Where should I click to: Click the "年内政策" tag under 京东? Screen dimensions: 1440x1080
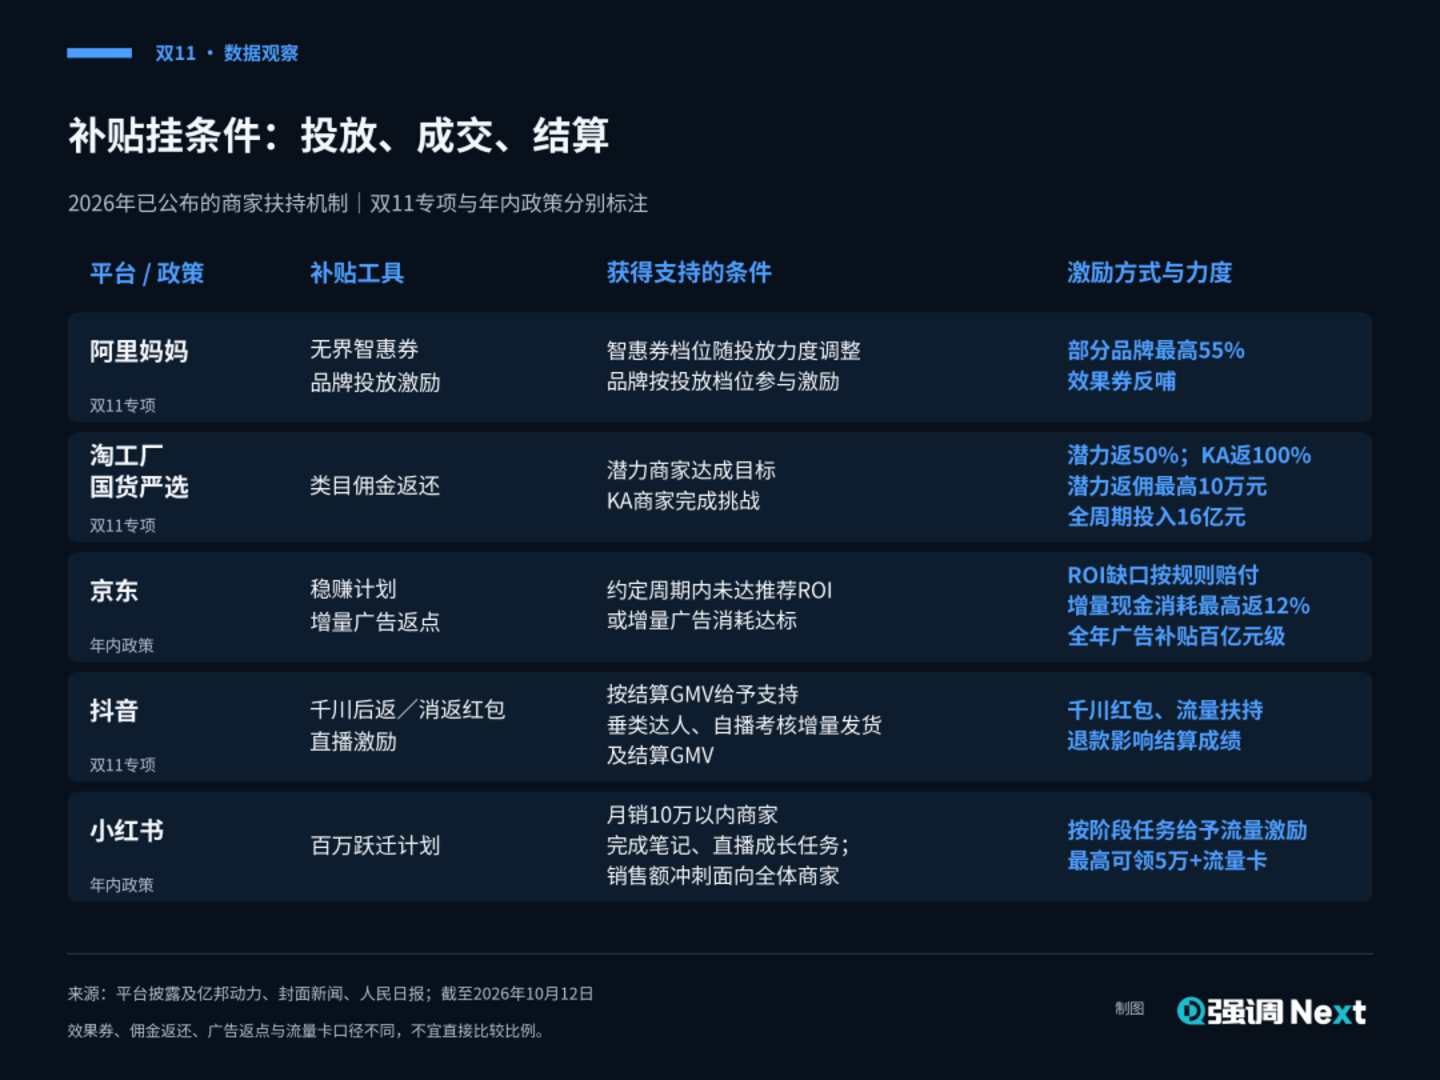(x=122, y=645)
